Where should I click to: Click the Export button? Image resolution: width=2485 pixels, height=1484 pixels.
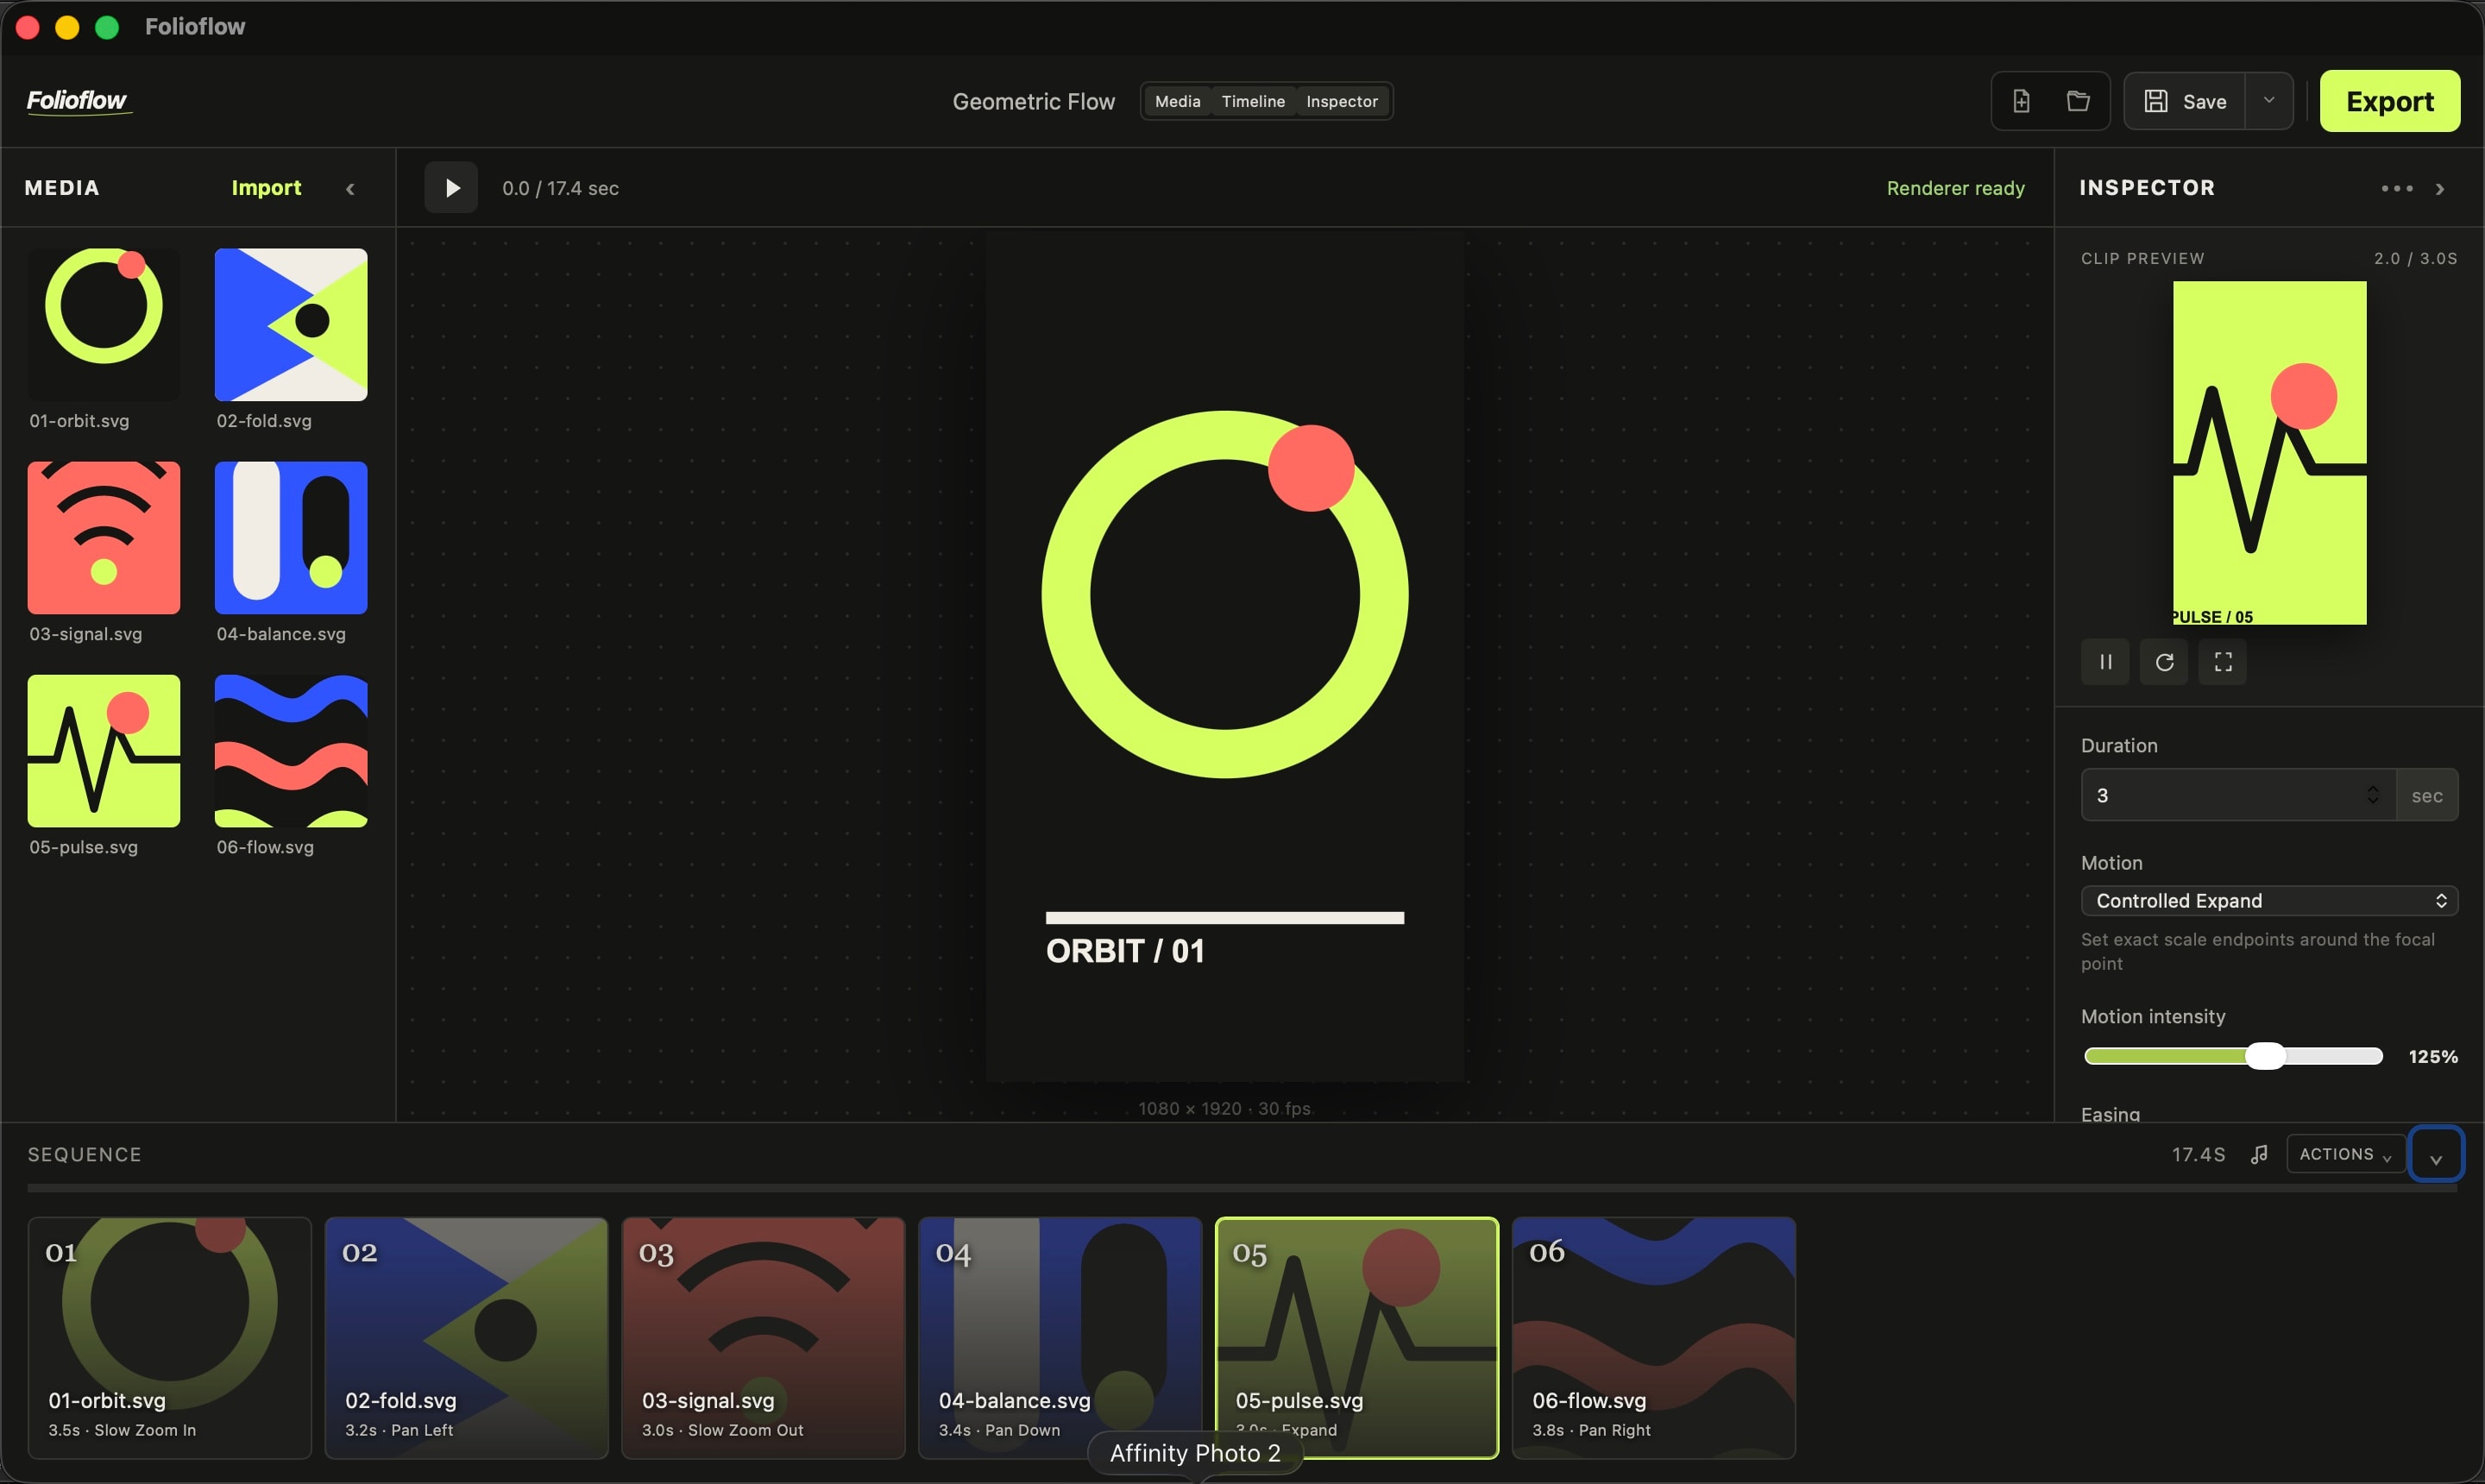[x=2389, y=101]
